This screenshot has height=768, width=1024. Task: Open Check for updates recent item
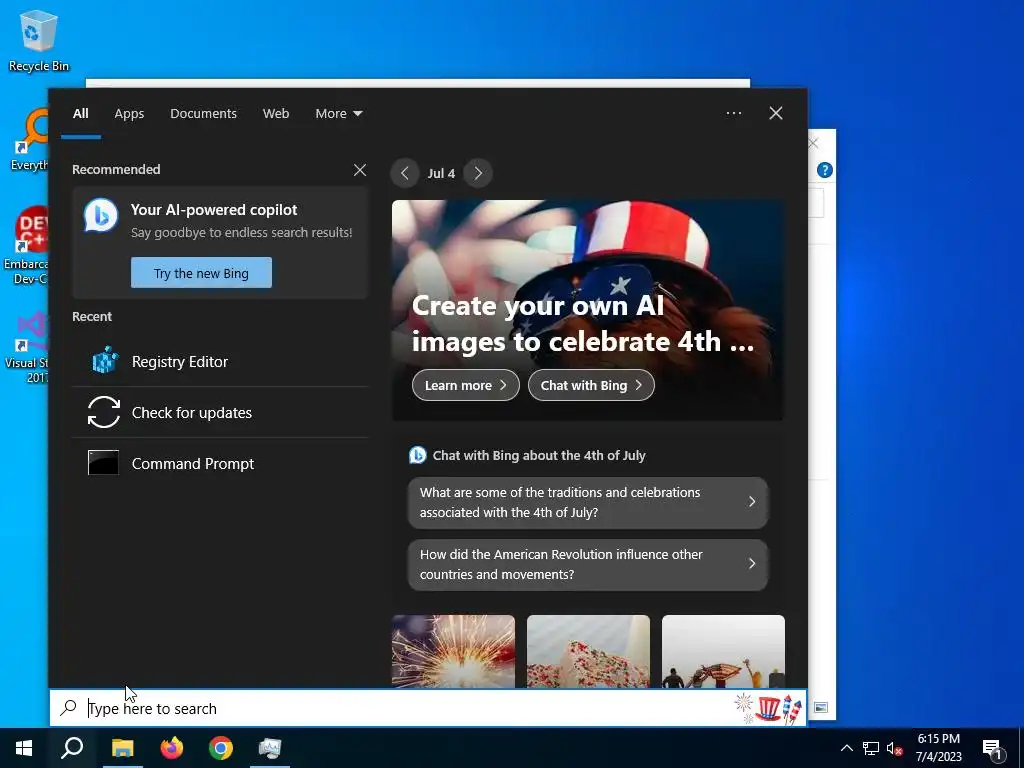(x=220, y=413)
